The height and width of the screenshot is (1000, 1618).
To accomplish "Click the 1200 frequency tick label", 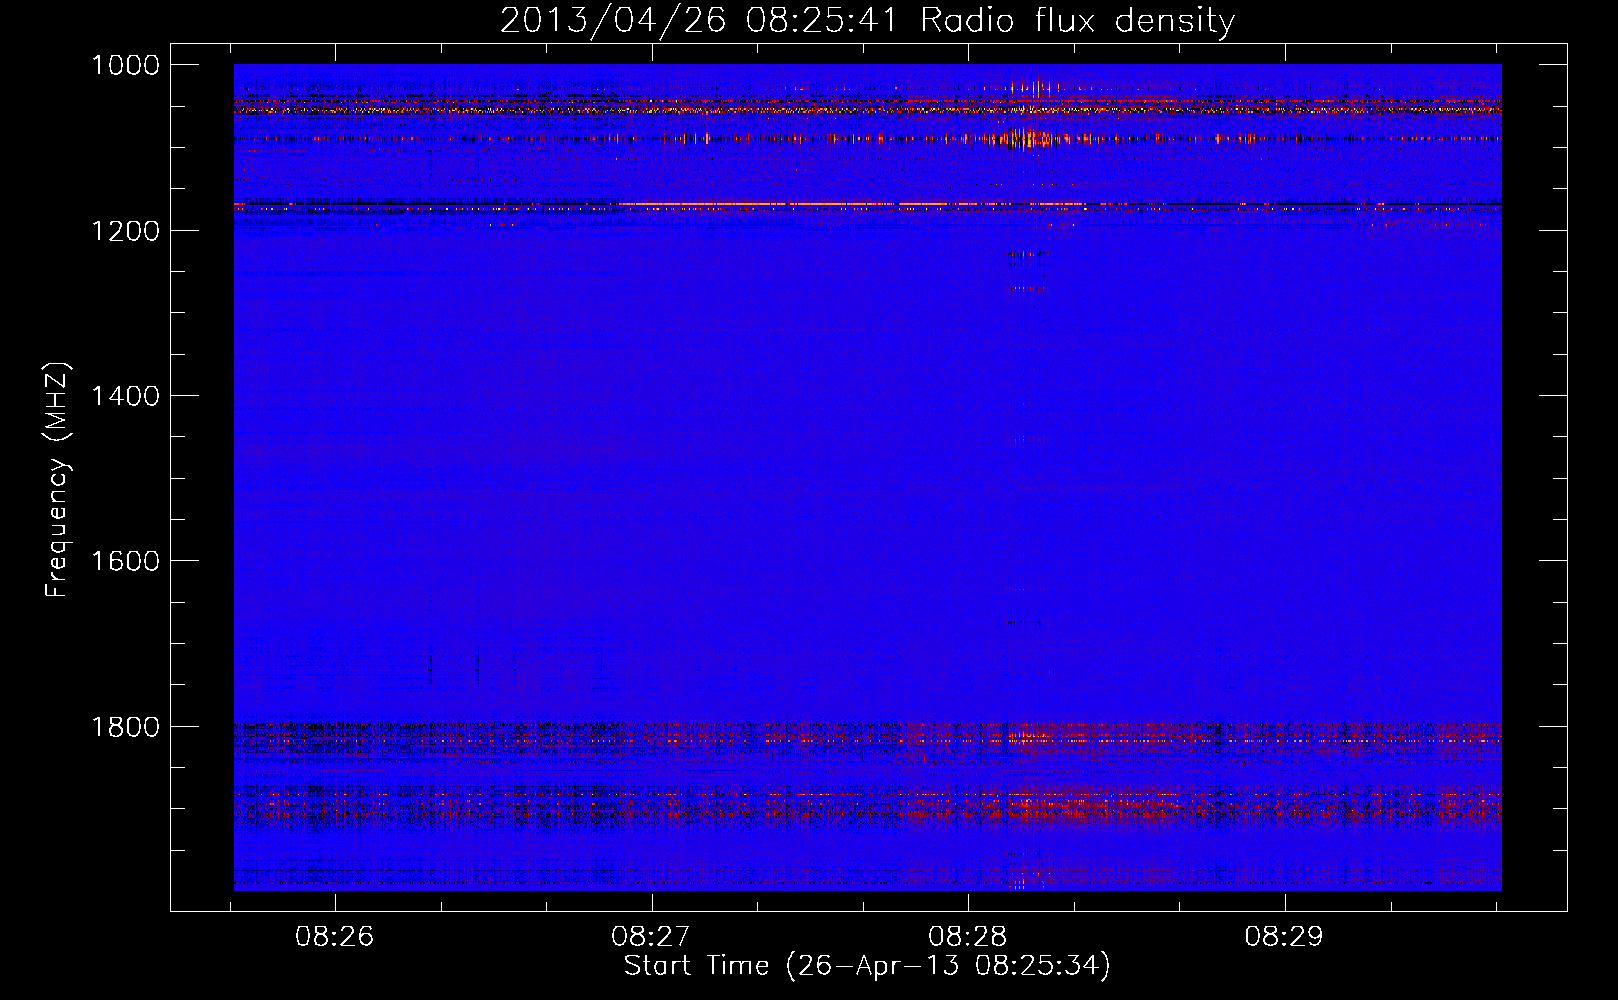I will coord(125,231).
